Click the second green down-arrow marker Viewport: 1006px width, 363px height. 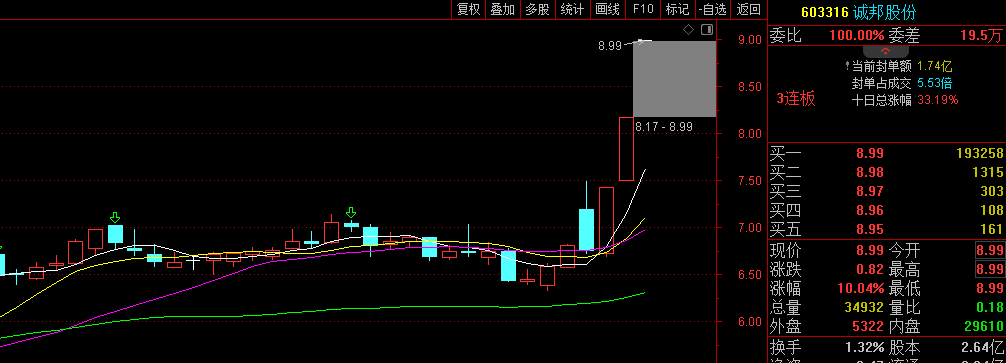351,212
